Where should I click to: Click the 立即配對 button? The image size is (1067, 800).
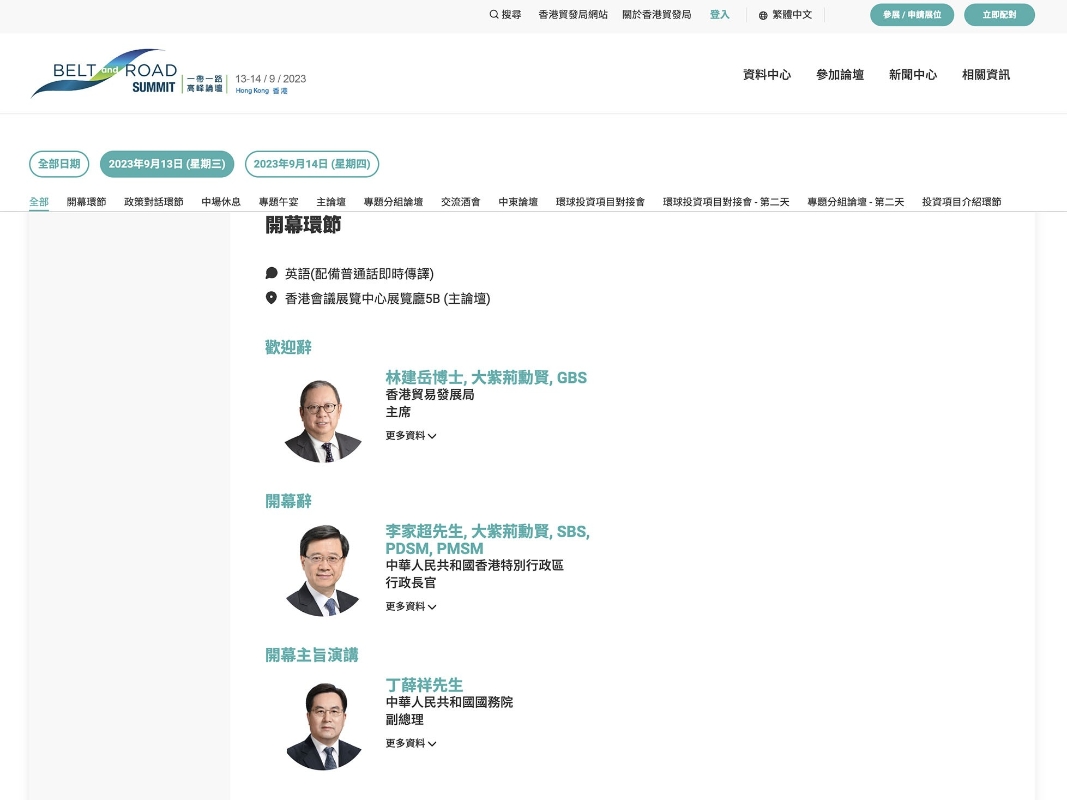999,15
